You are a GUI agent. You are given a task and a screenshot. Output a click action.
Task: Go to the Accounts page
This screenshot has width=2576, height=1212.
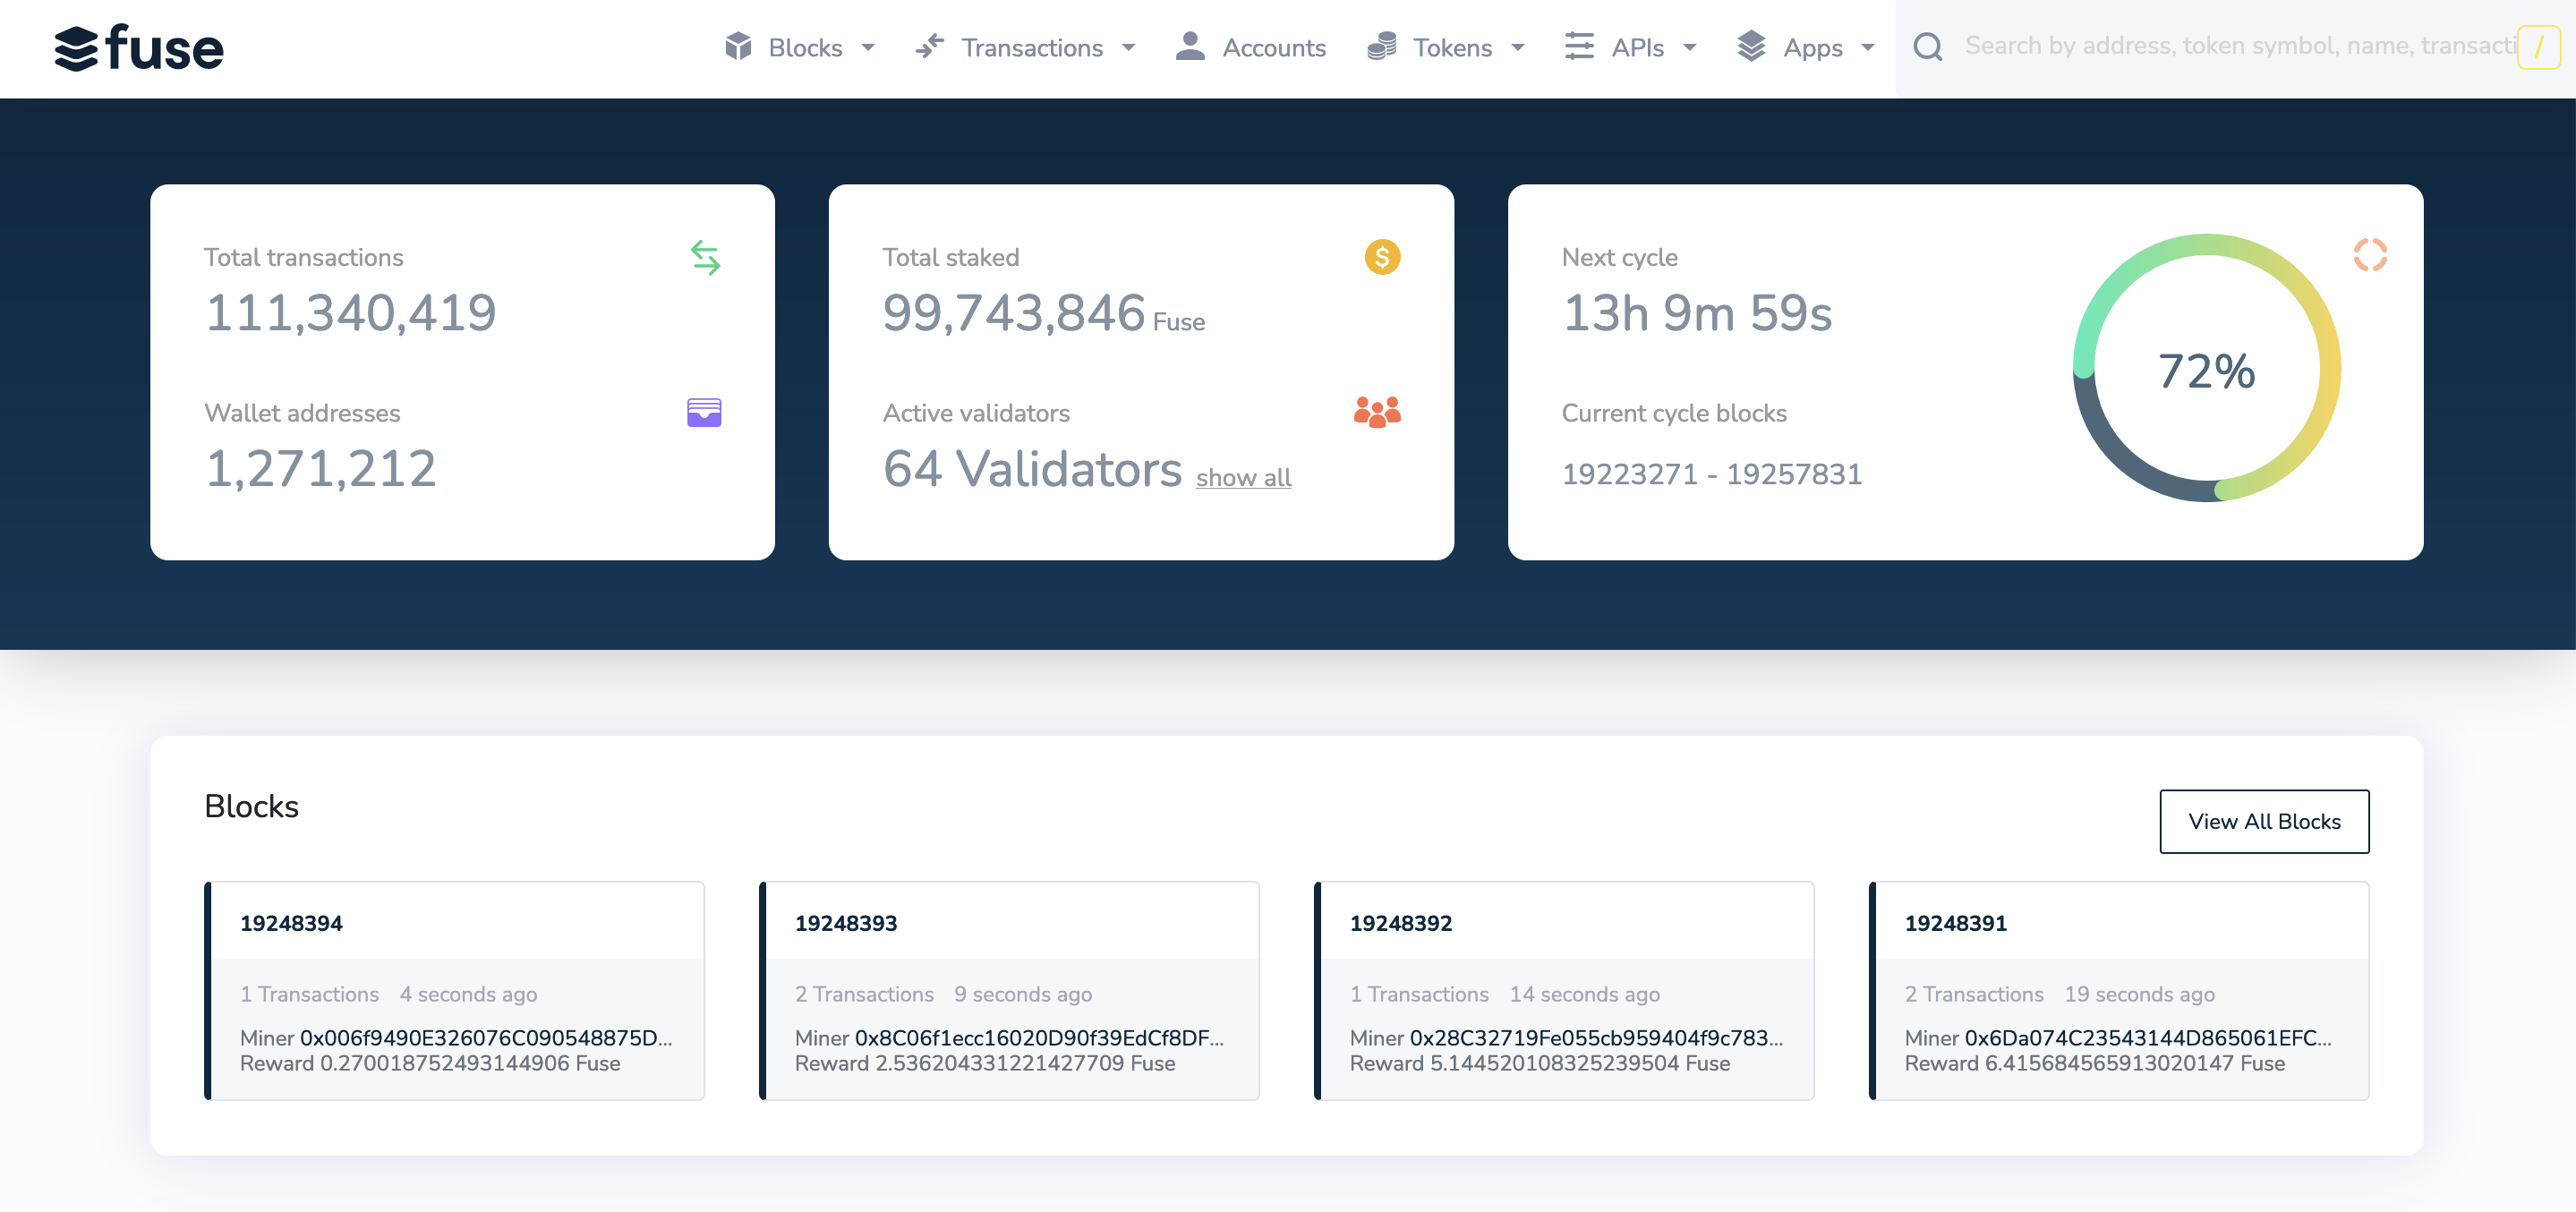coord(1273,47)
